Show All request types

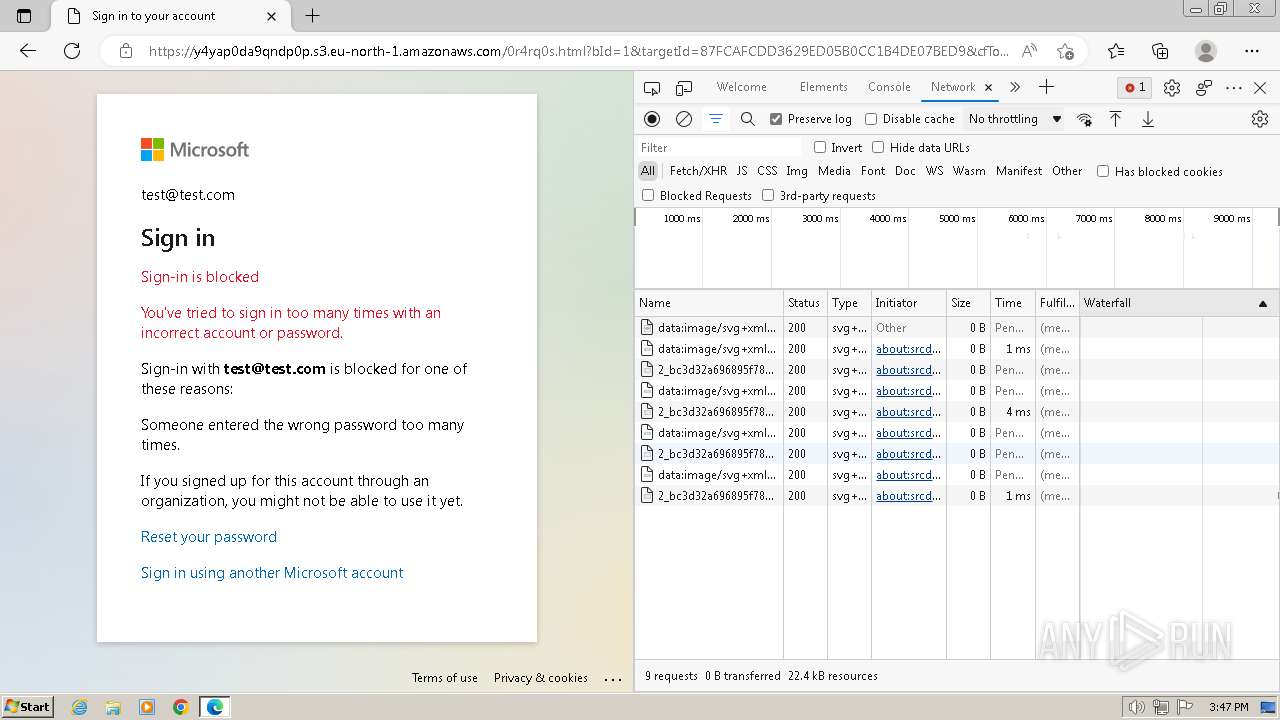pos(648,171)
